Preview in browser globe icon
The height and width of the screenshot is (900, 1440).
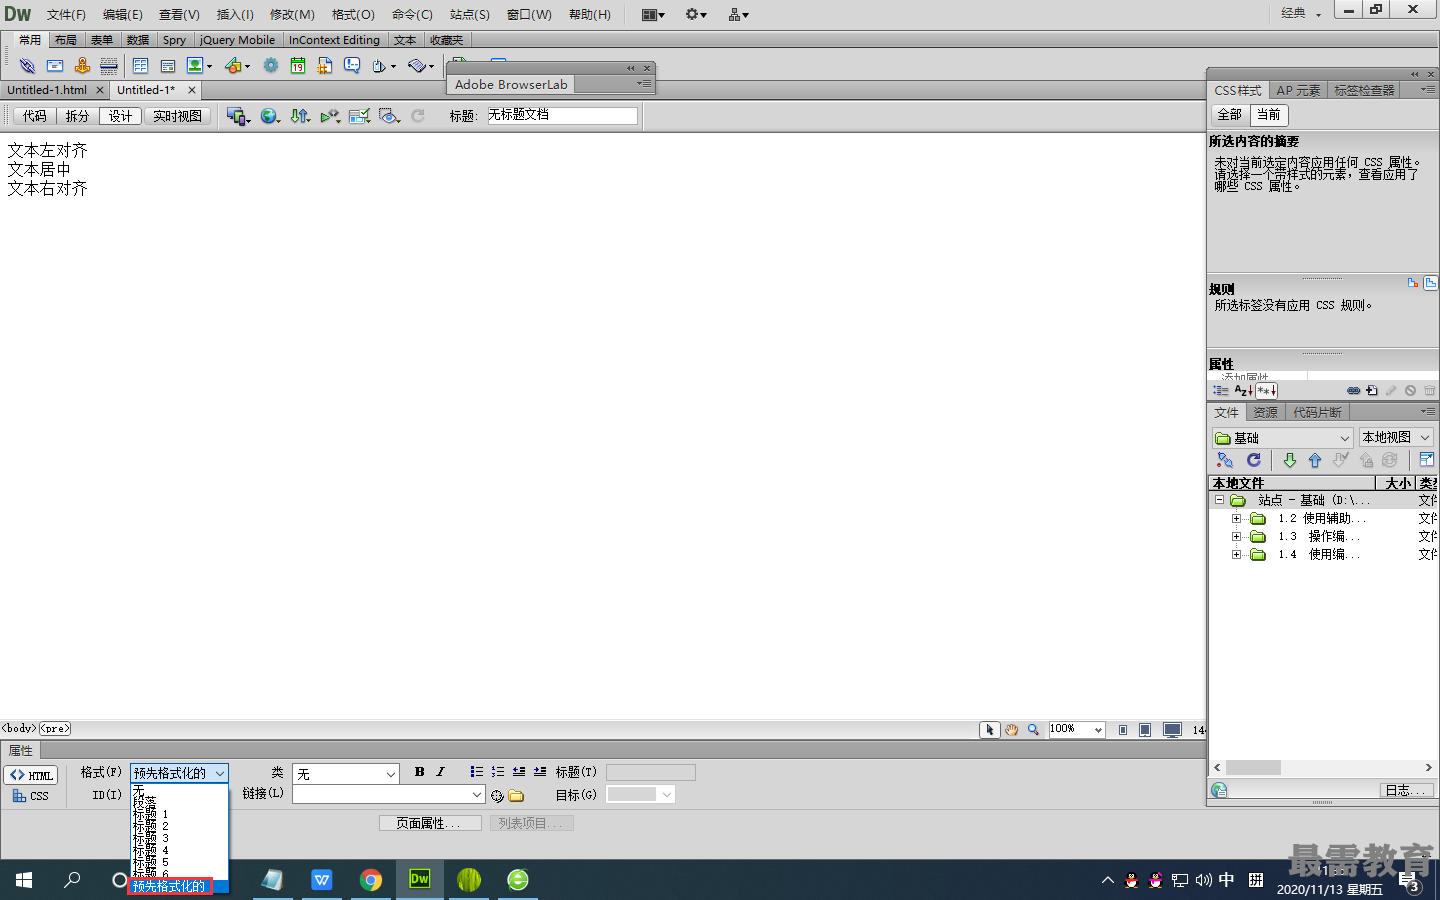point(268,116)
